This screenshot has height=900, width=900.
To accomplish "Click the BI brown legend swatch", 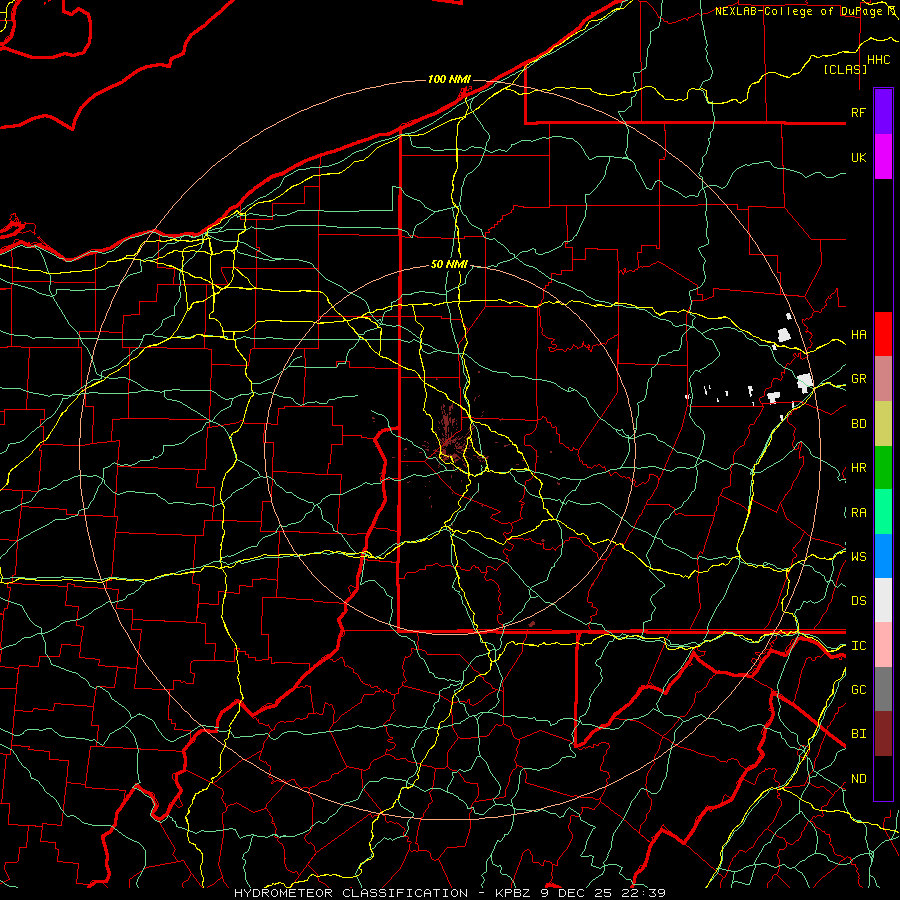I will coord(883,734).
